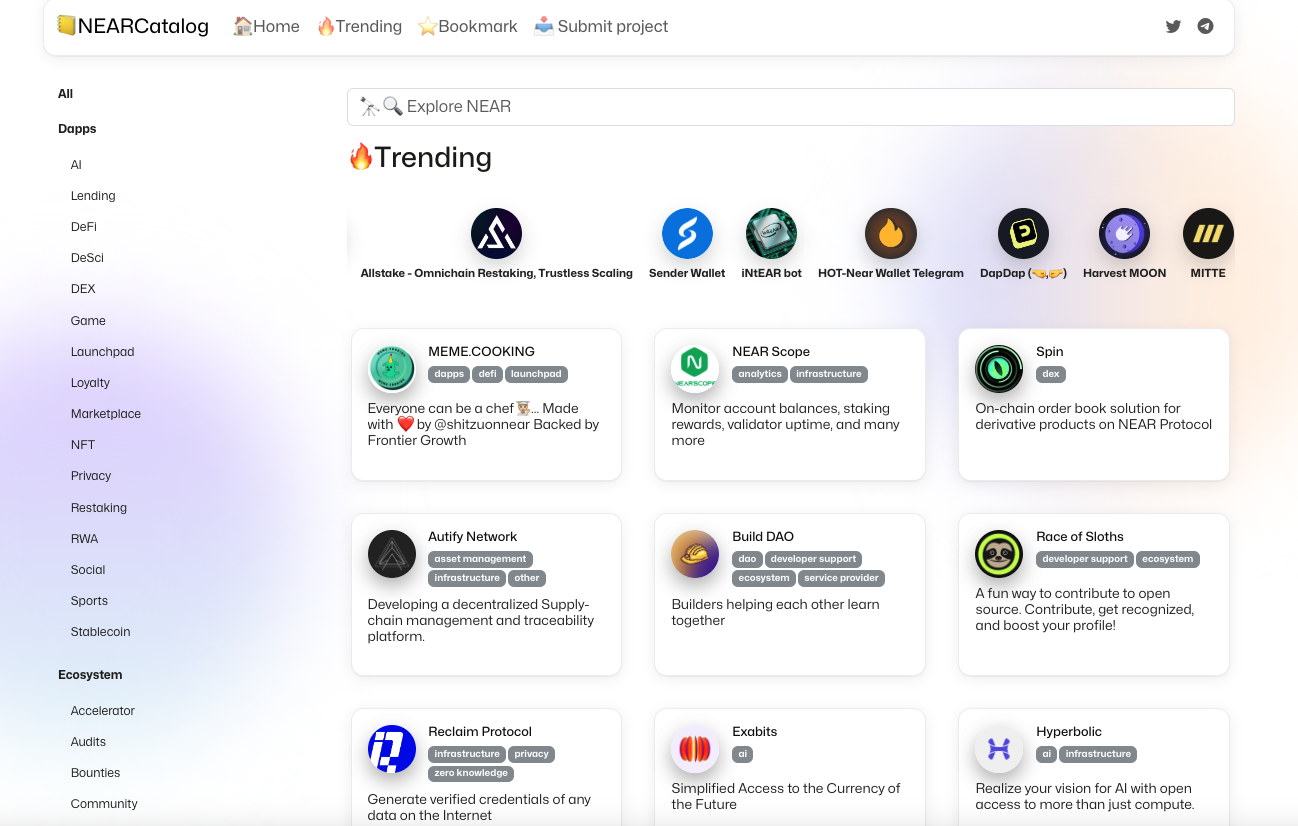Open Sender Wallet trending icon

[687, 234]
